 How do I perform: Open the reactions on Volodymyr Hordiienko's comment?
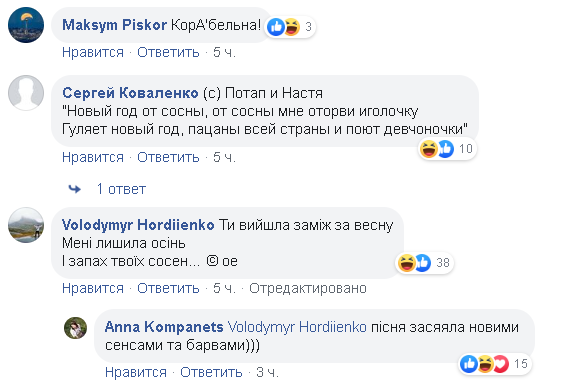click(424, 263)
